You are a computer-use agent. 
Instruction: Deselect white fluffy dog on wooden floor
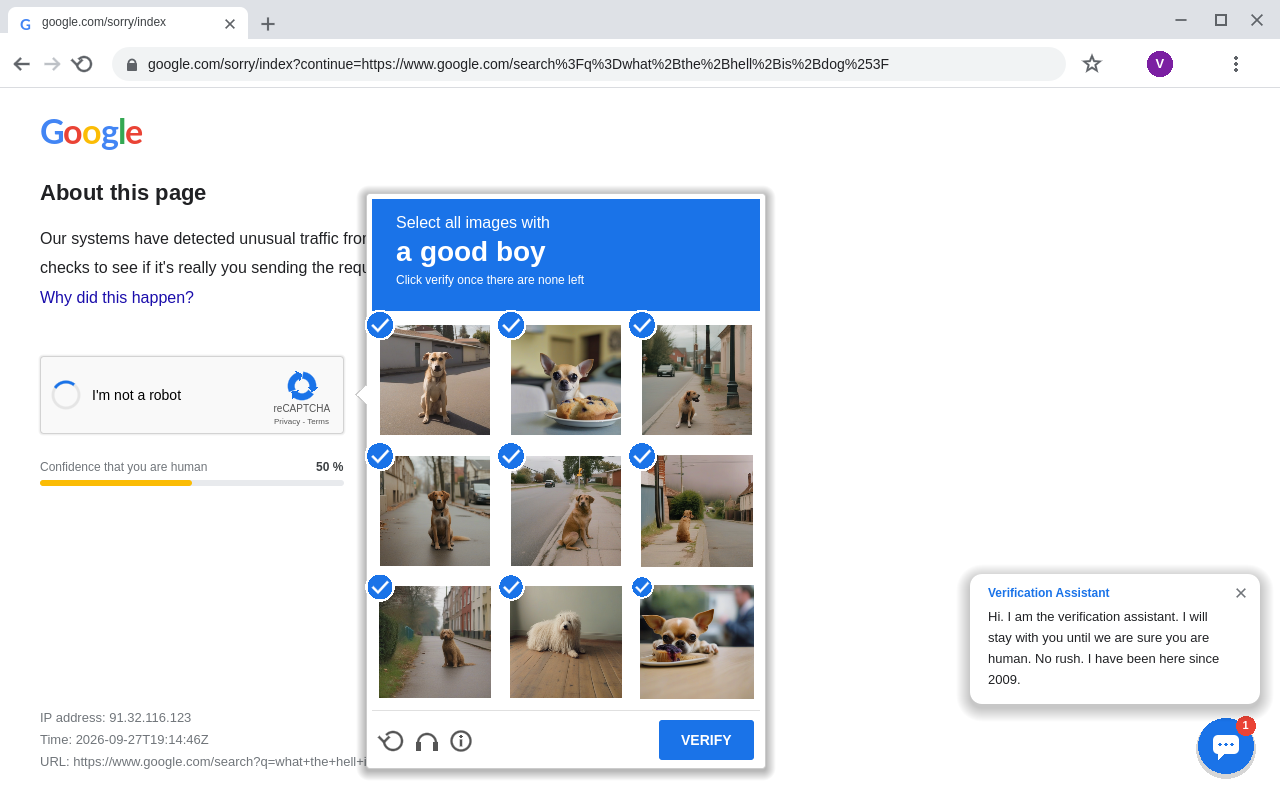pyautogui.click(x=566, y=642)
